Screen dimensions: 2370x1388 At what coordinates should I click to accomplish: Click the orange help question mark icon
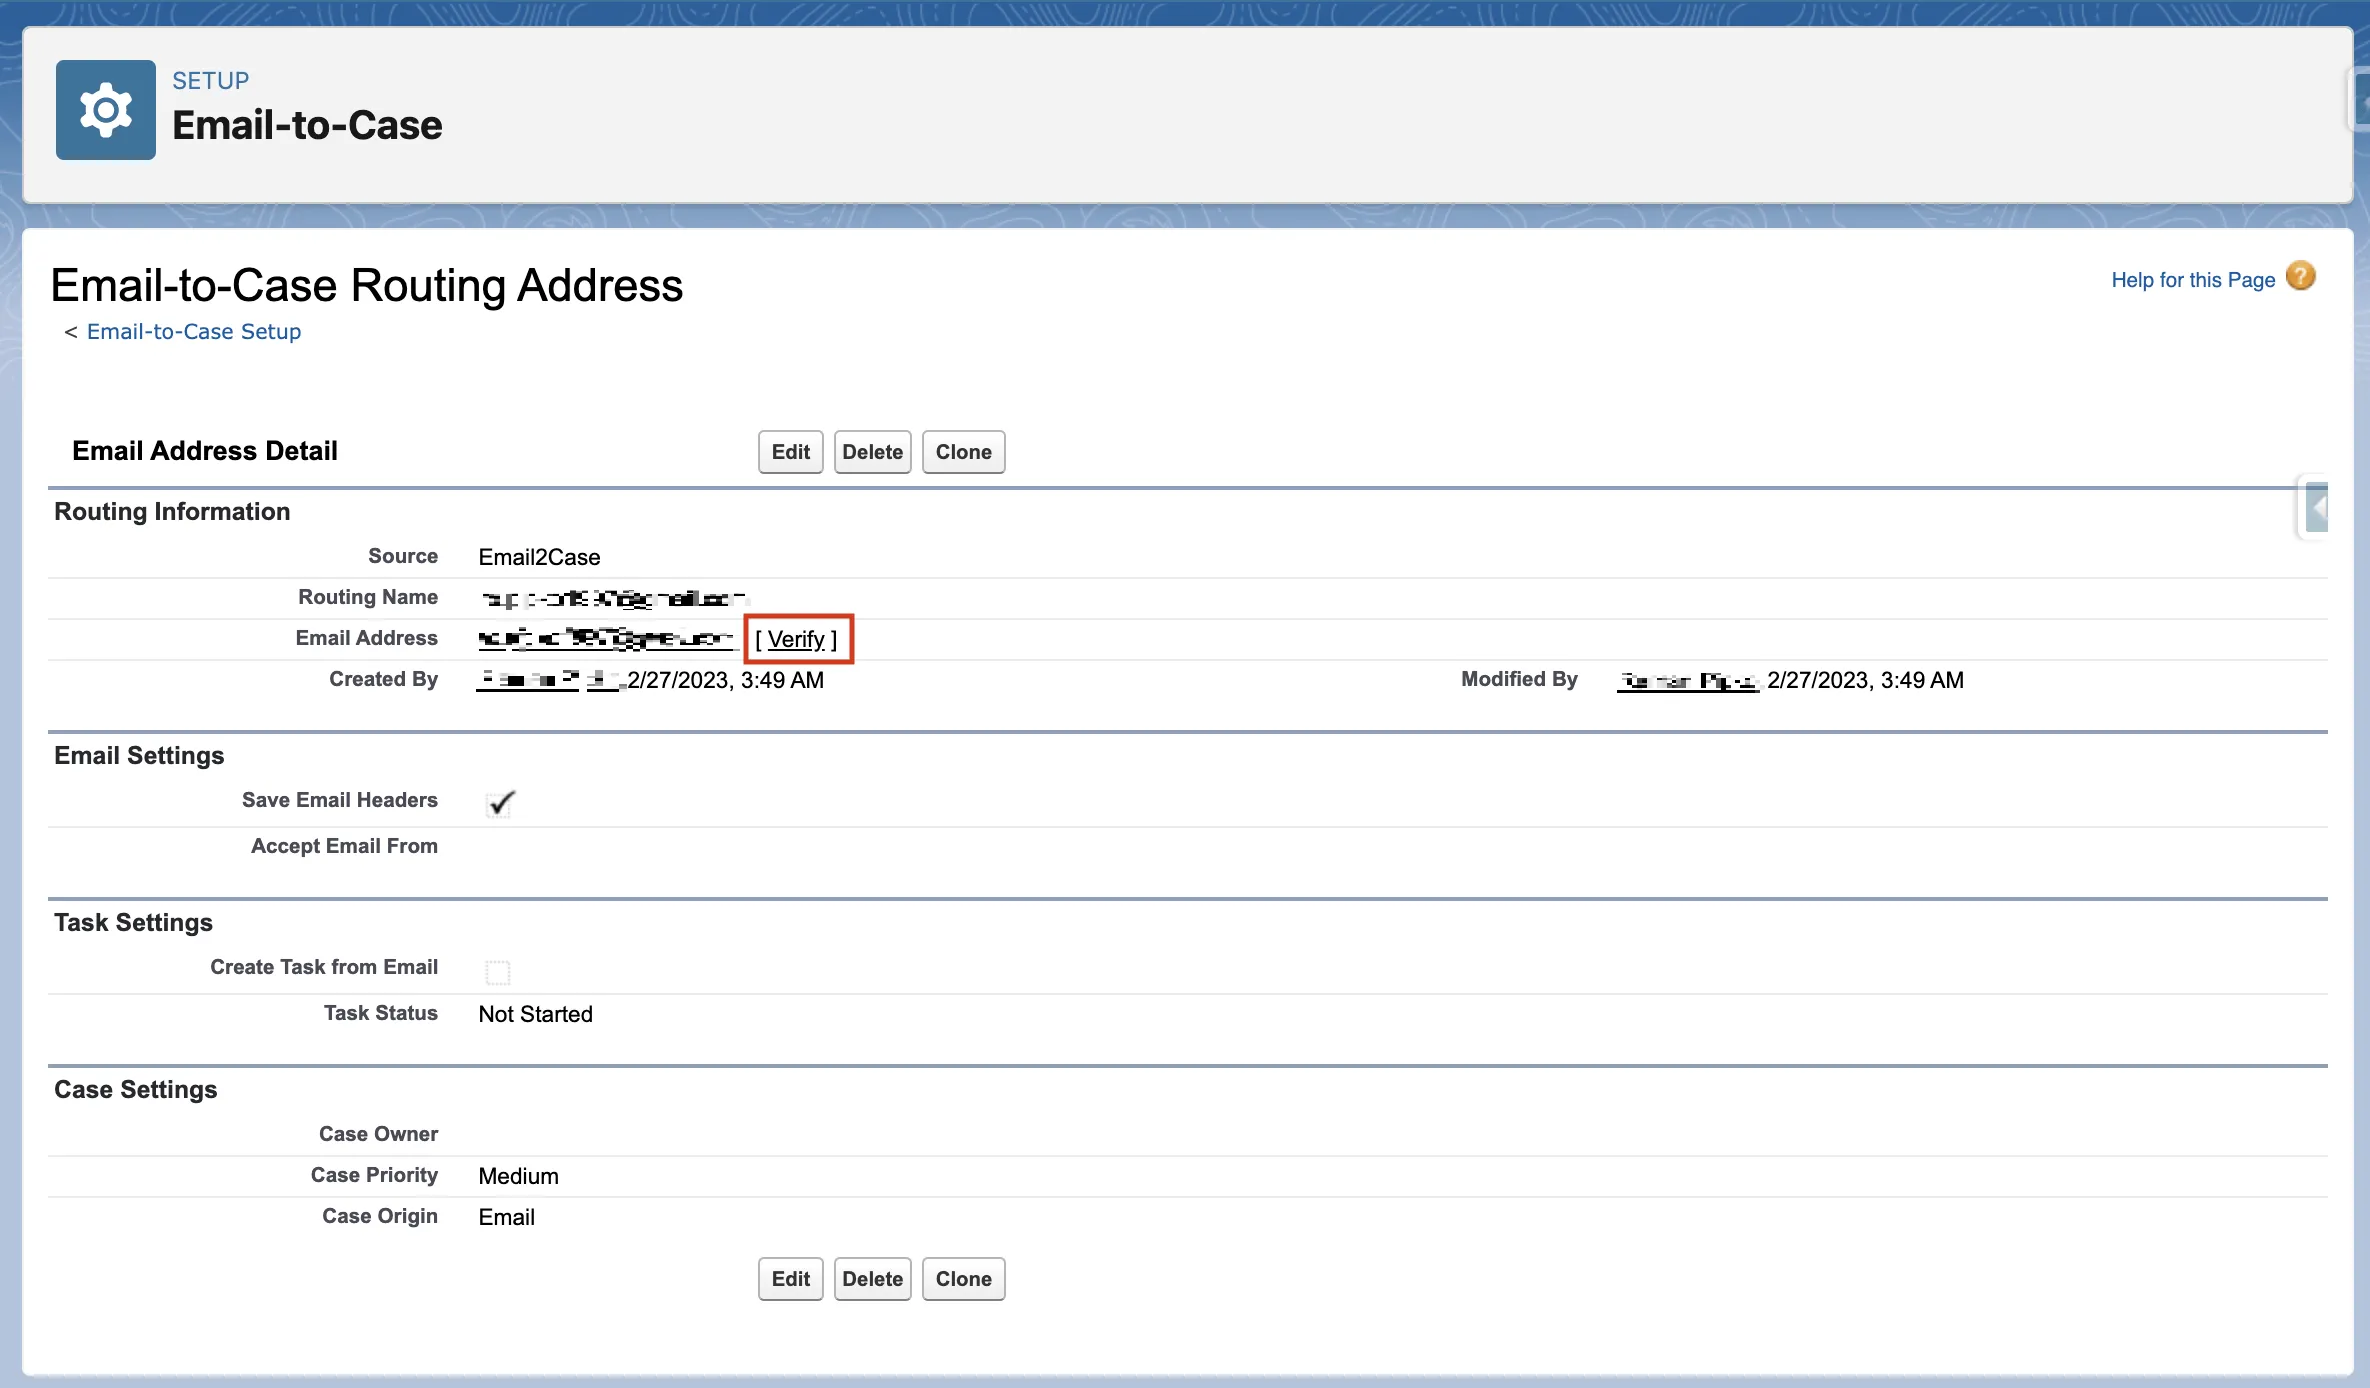click(x=2300, y=277)
